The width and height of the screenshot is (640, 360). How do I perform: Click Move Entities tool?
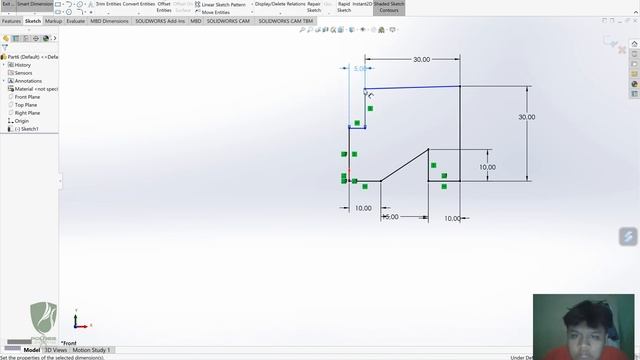[x=212, y=12]
